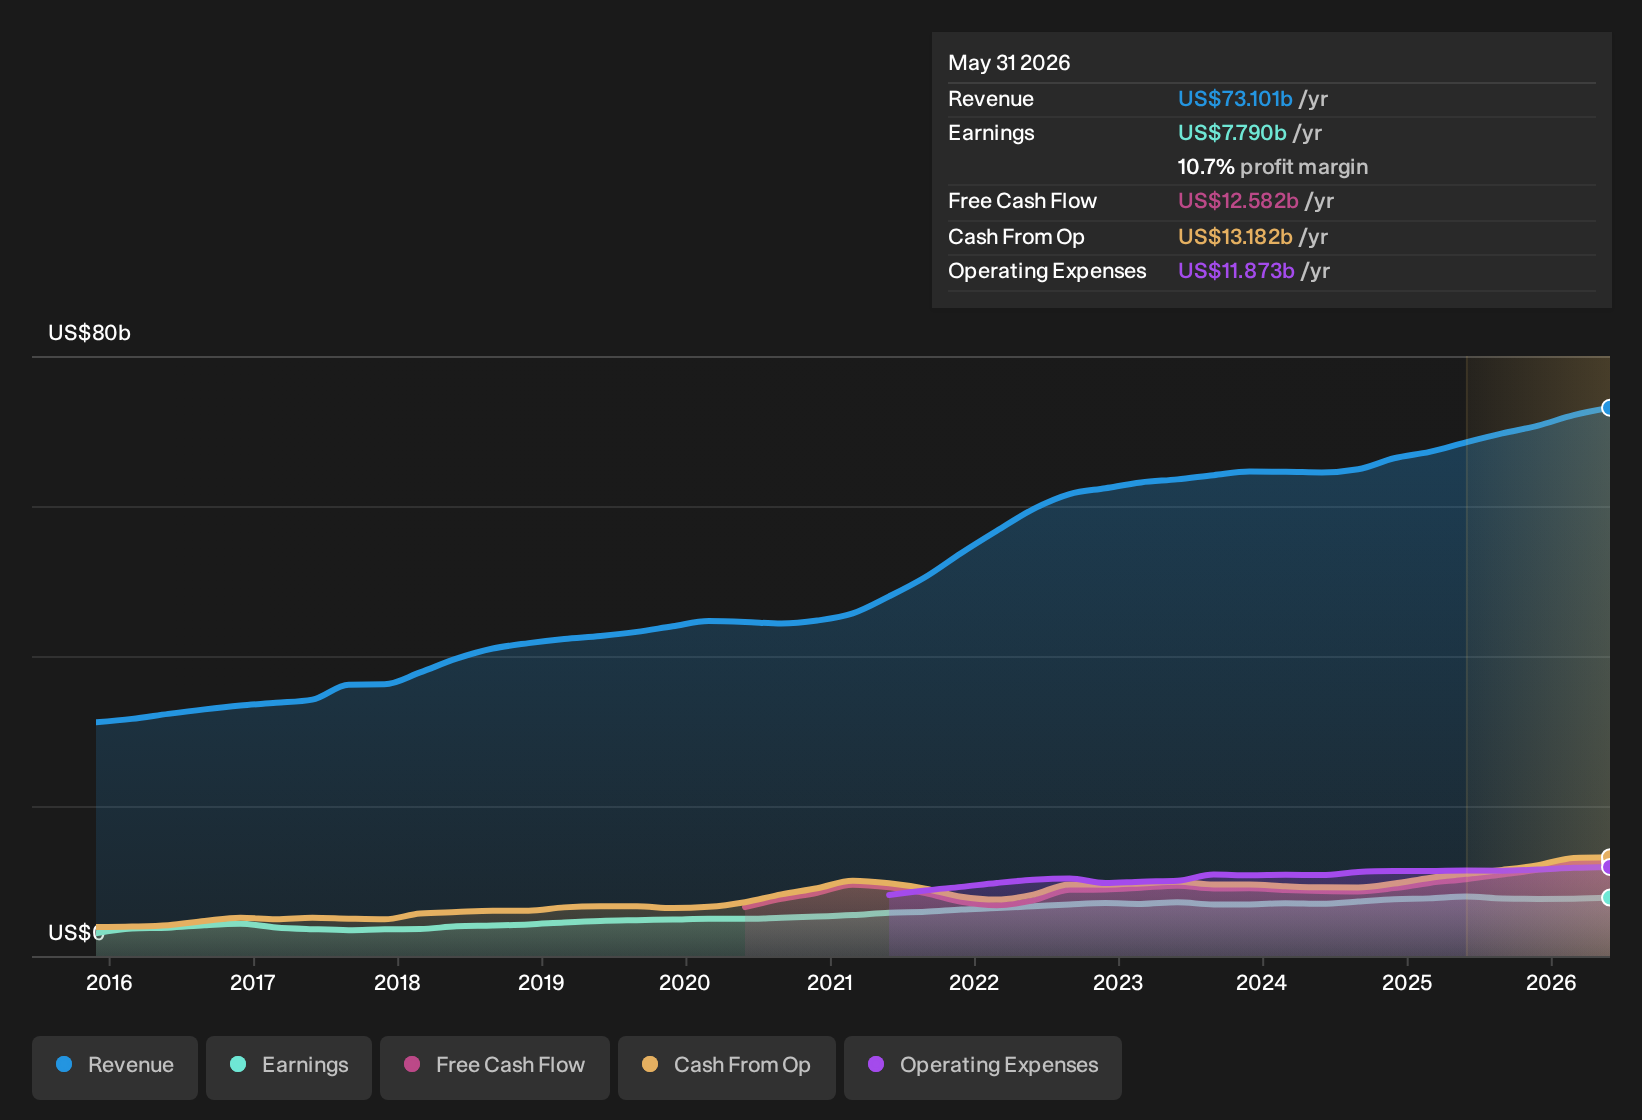Click the 2019 x-axis label
Viewport: 1642px width, 1120px height.
541,983
